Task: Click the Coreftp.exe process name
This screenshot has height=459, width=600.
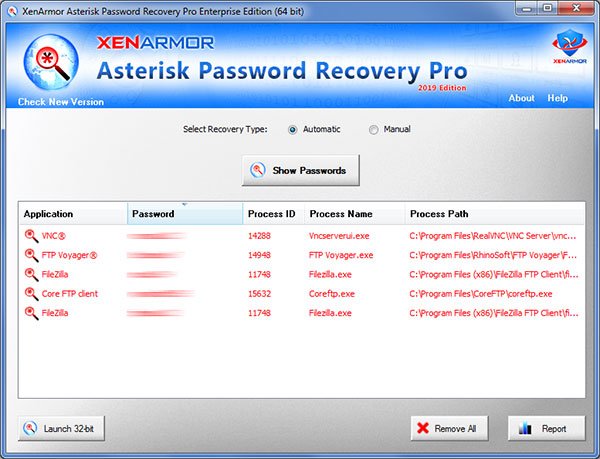Action: click(332, 294)
